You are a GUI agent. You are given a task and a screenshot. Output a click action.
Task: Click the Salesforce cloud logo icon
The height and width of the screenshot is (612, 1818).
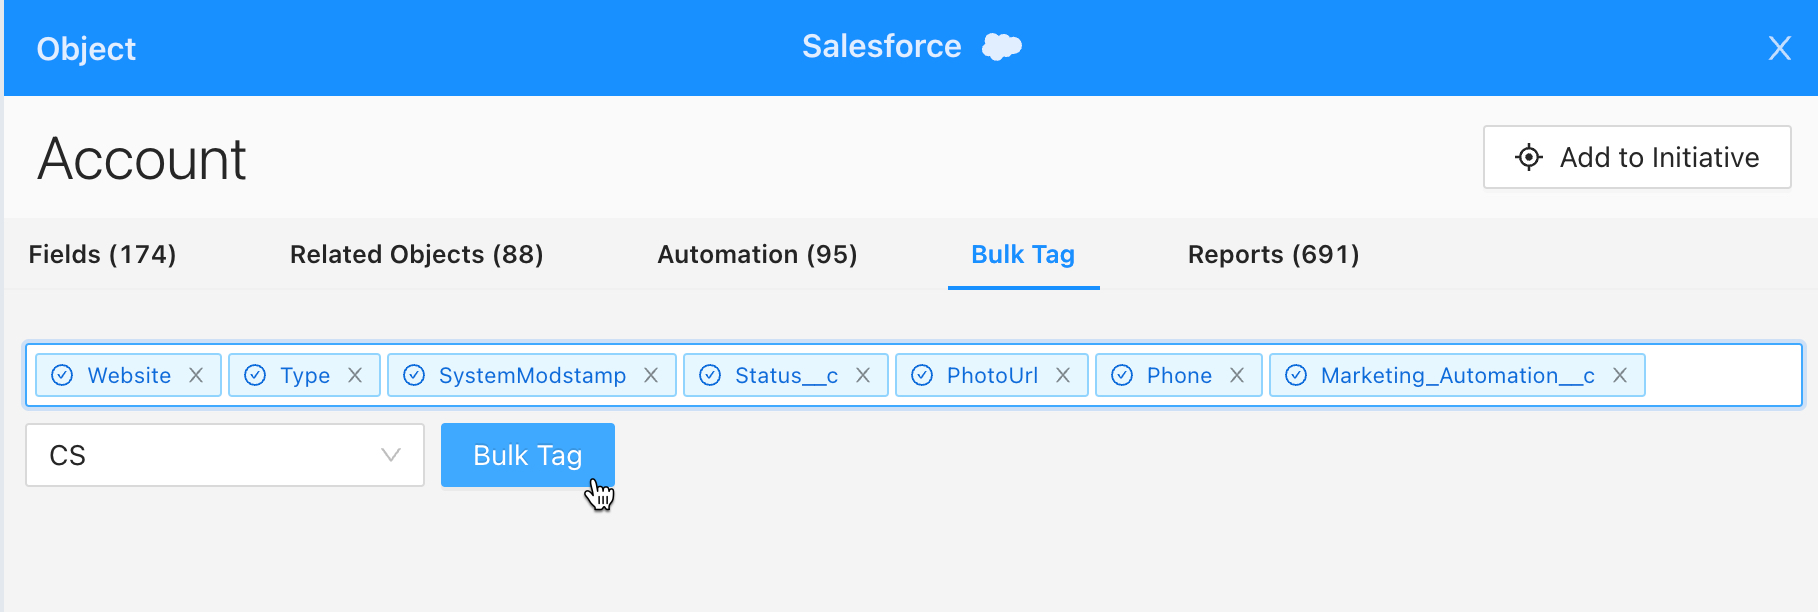point(1002,46)
